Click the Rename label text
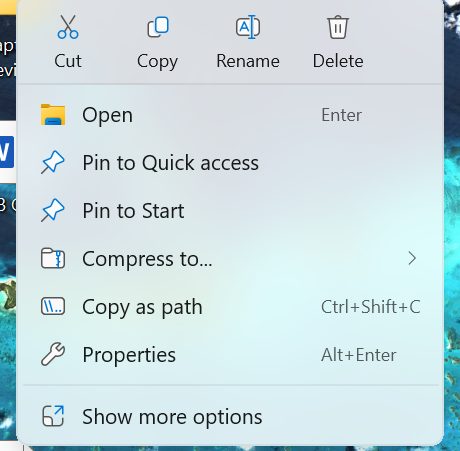This screenshot has width=460, height=451. tap(248, 61)
